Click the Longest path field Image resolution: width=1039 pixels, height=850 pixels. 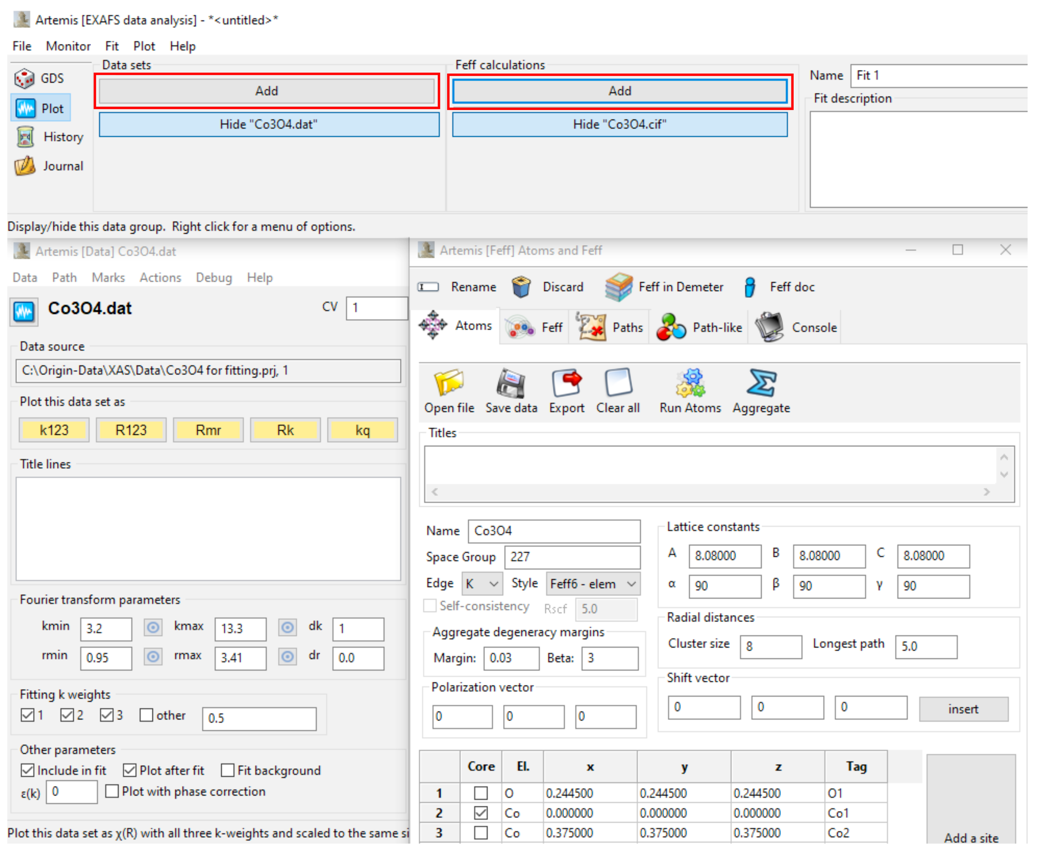(x=926, y=647)
